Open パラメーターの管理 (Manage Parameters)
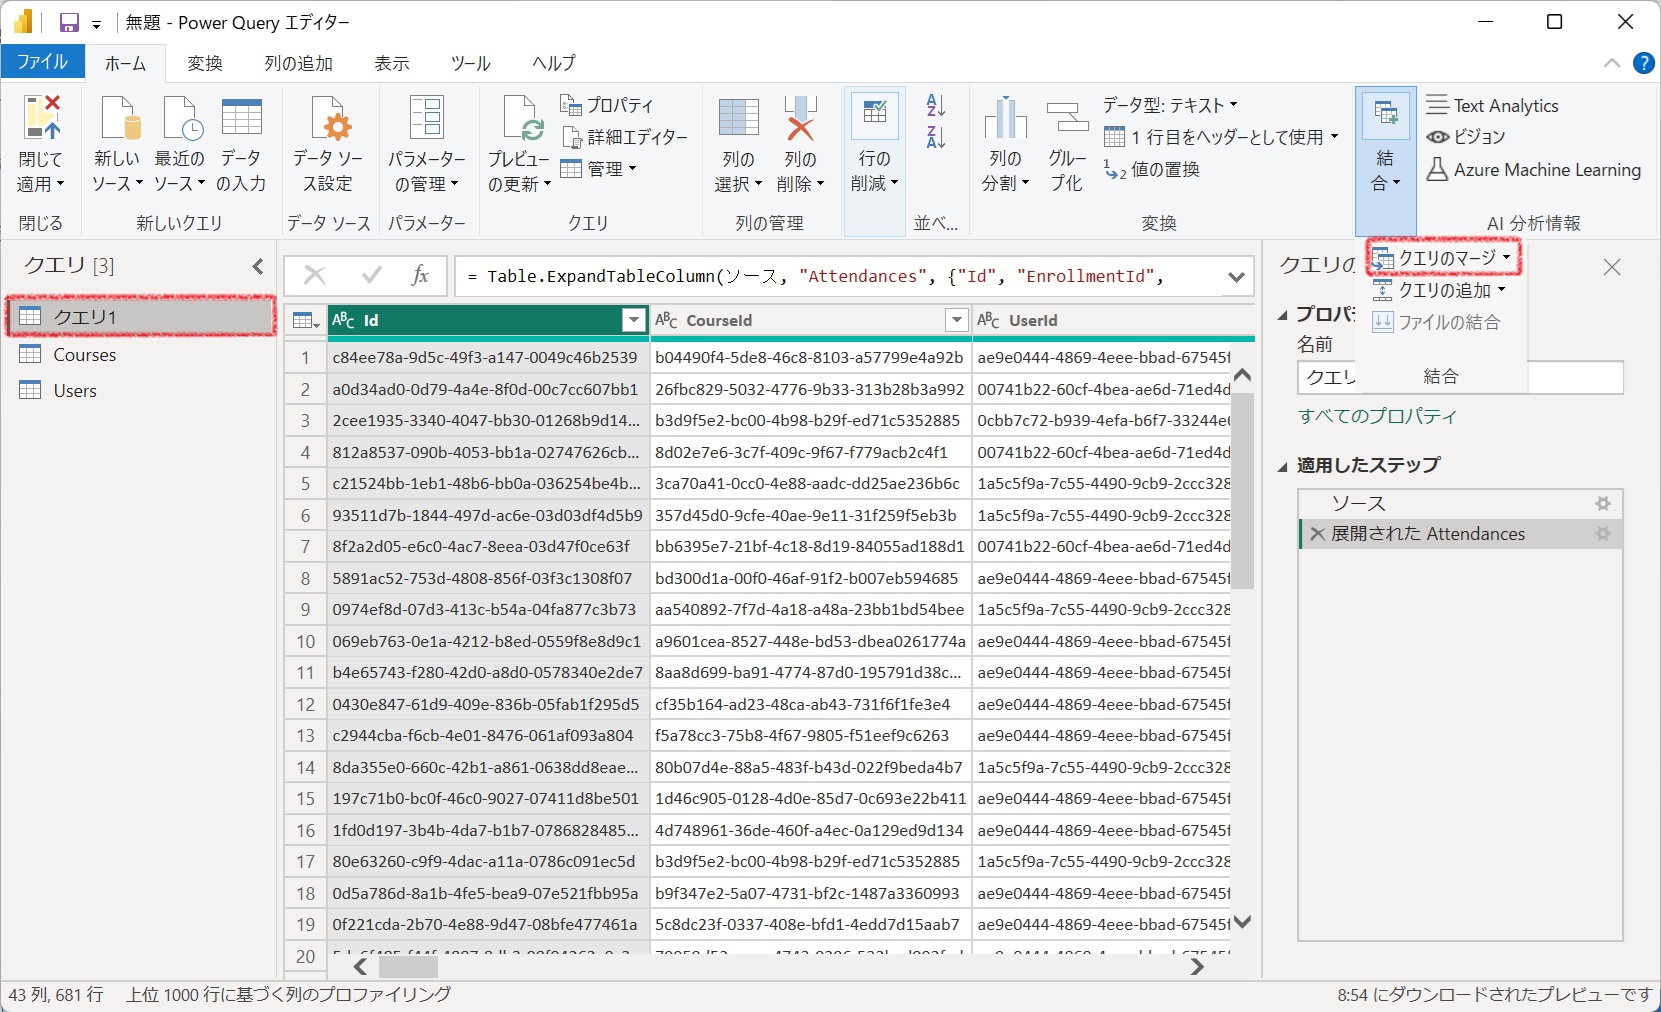 coord(428,140)
